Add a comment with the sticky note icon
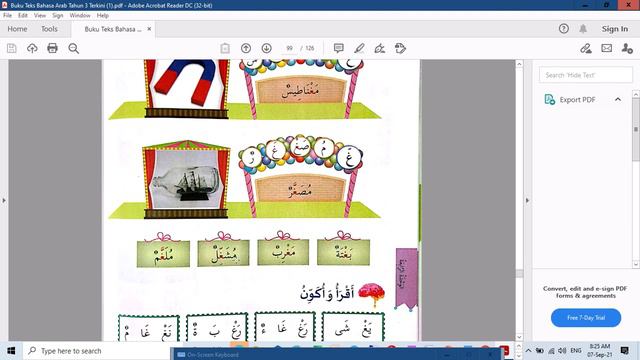Viewport: 640px width, 360px height. (338, 48)
